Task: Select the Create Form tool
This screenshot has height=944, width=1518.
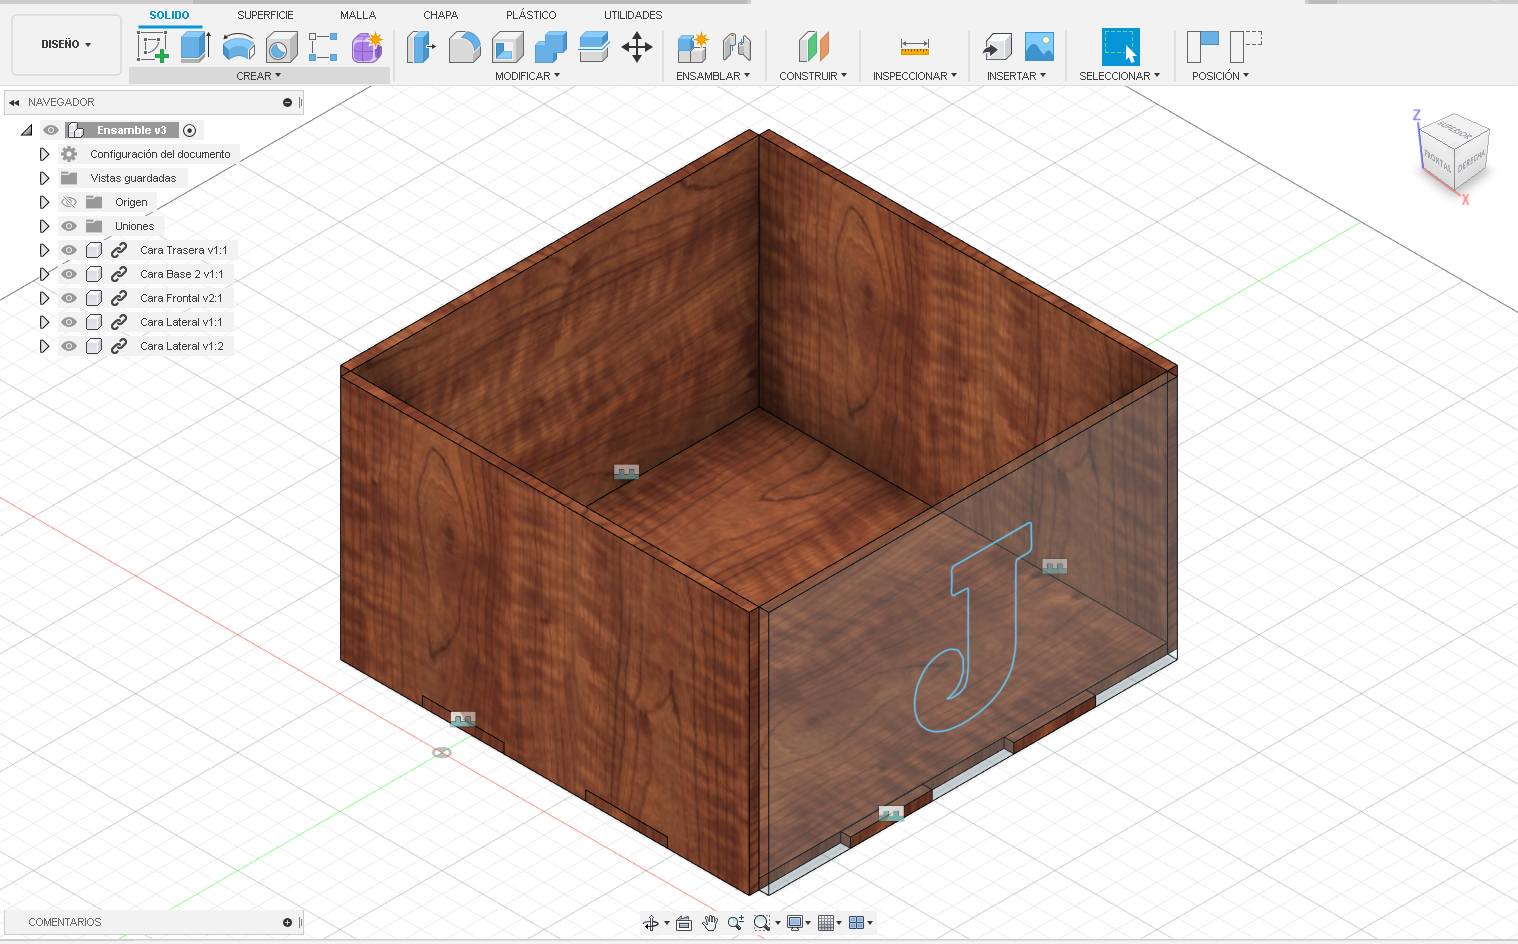Action: pos(367,47)
